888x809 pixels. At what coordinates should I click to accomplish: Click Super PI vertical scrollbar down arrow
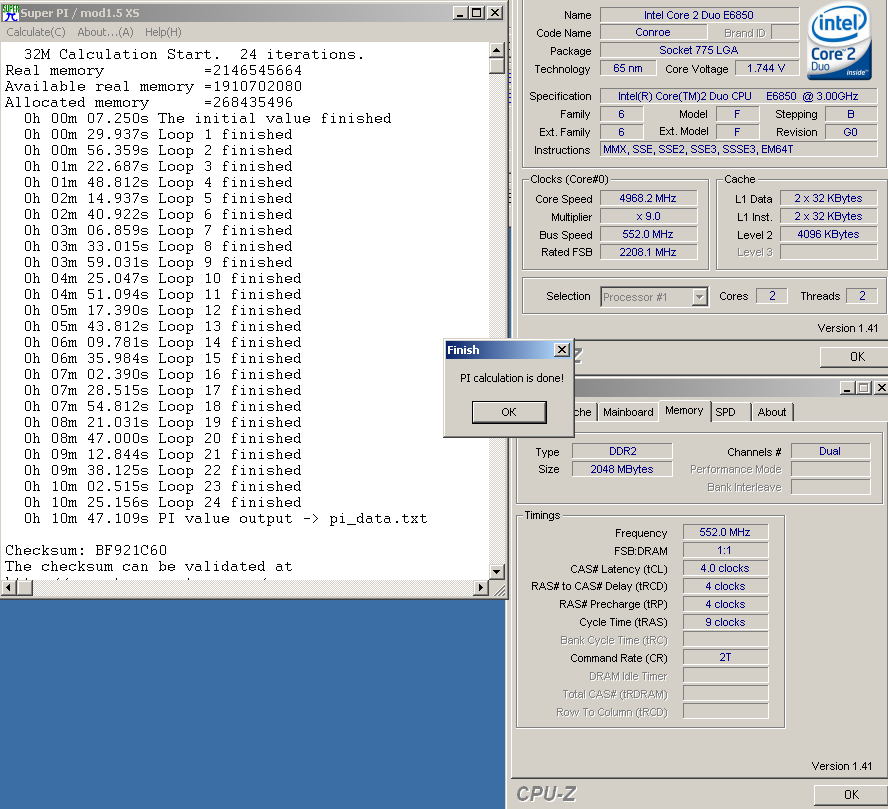(x=497, y=571)
